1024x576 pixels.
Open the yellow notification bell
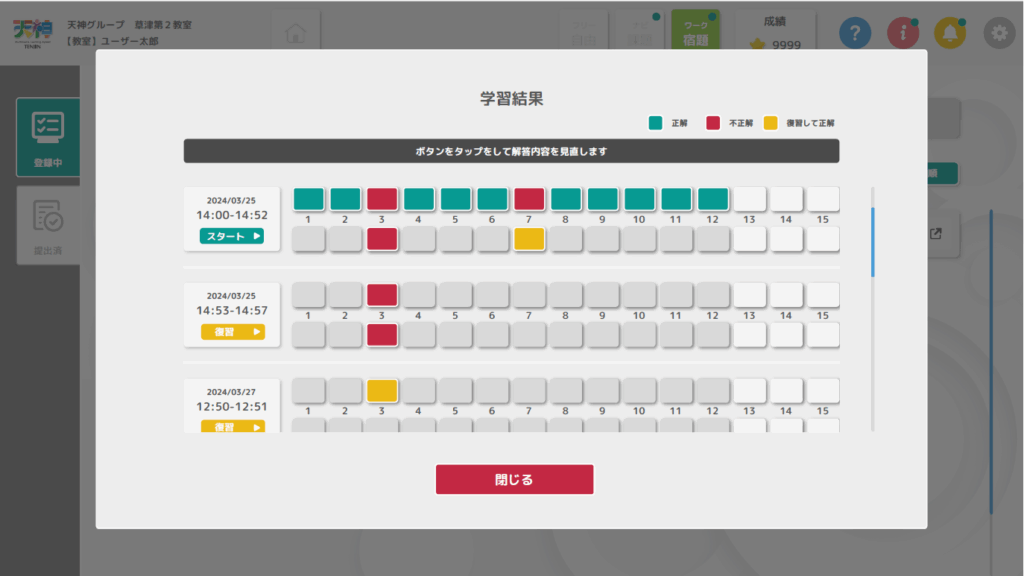(x=951, y=33)
